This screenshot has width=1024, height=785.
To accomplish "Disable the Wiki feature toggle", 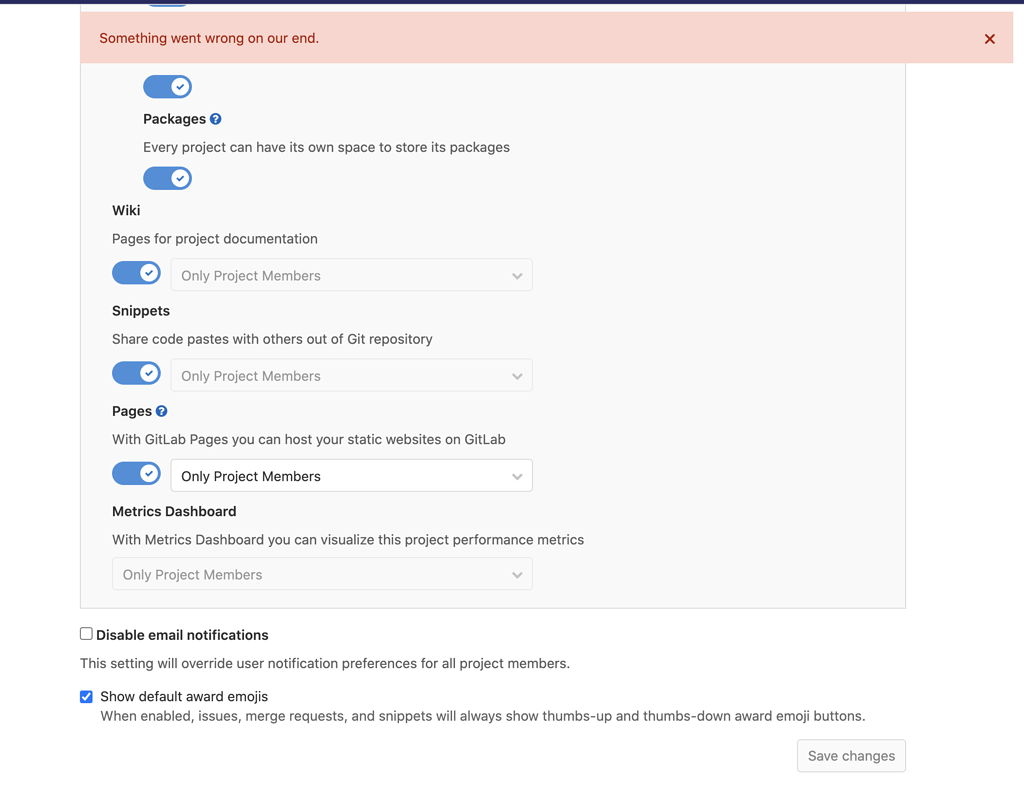I will pos(136,272).
